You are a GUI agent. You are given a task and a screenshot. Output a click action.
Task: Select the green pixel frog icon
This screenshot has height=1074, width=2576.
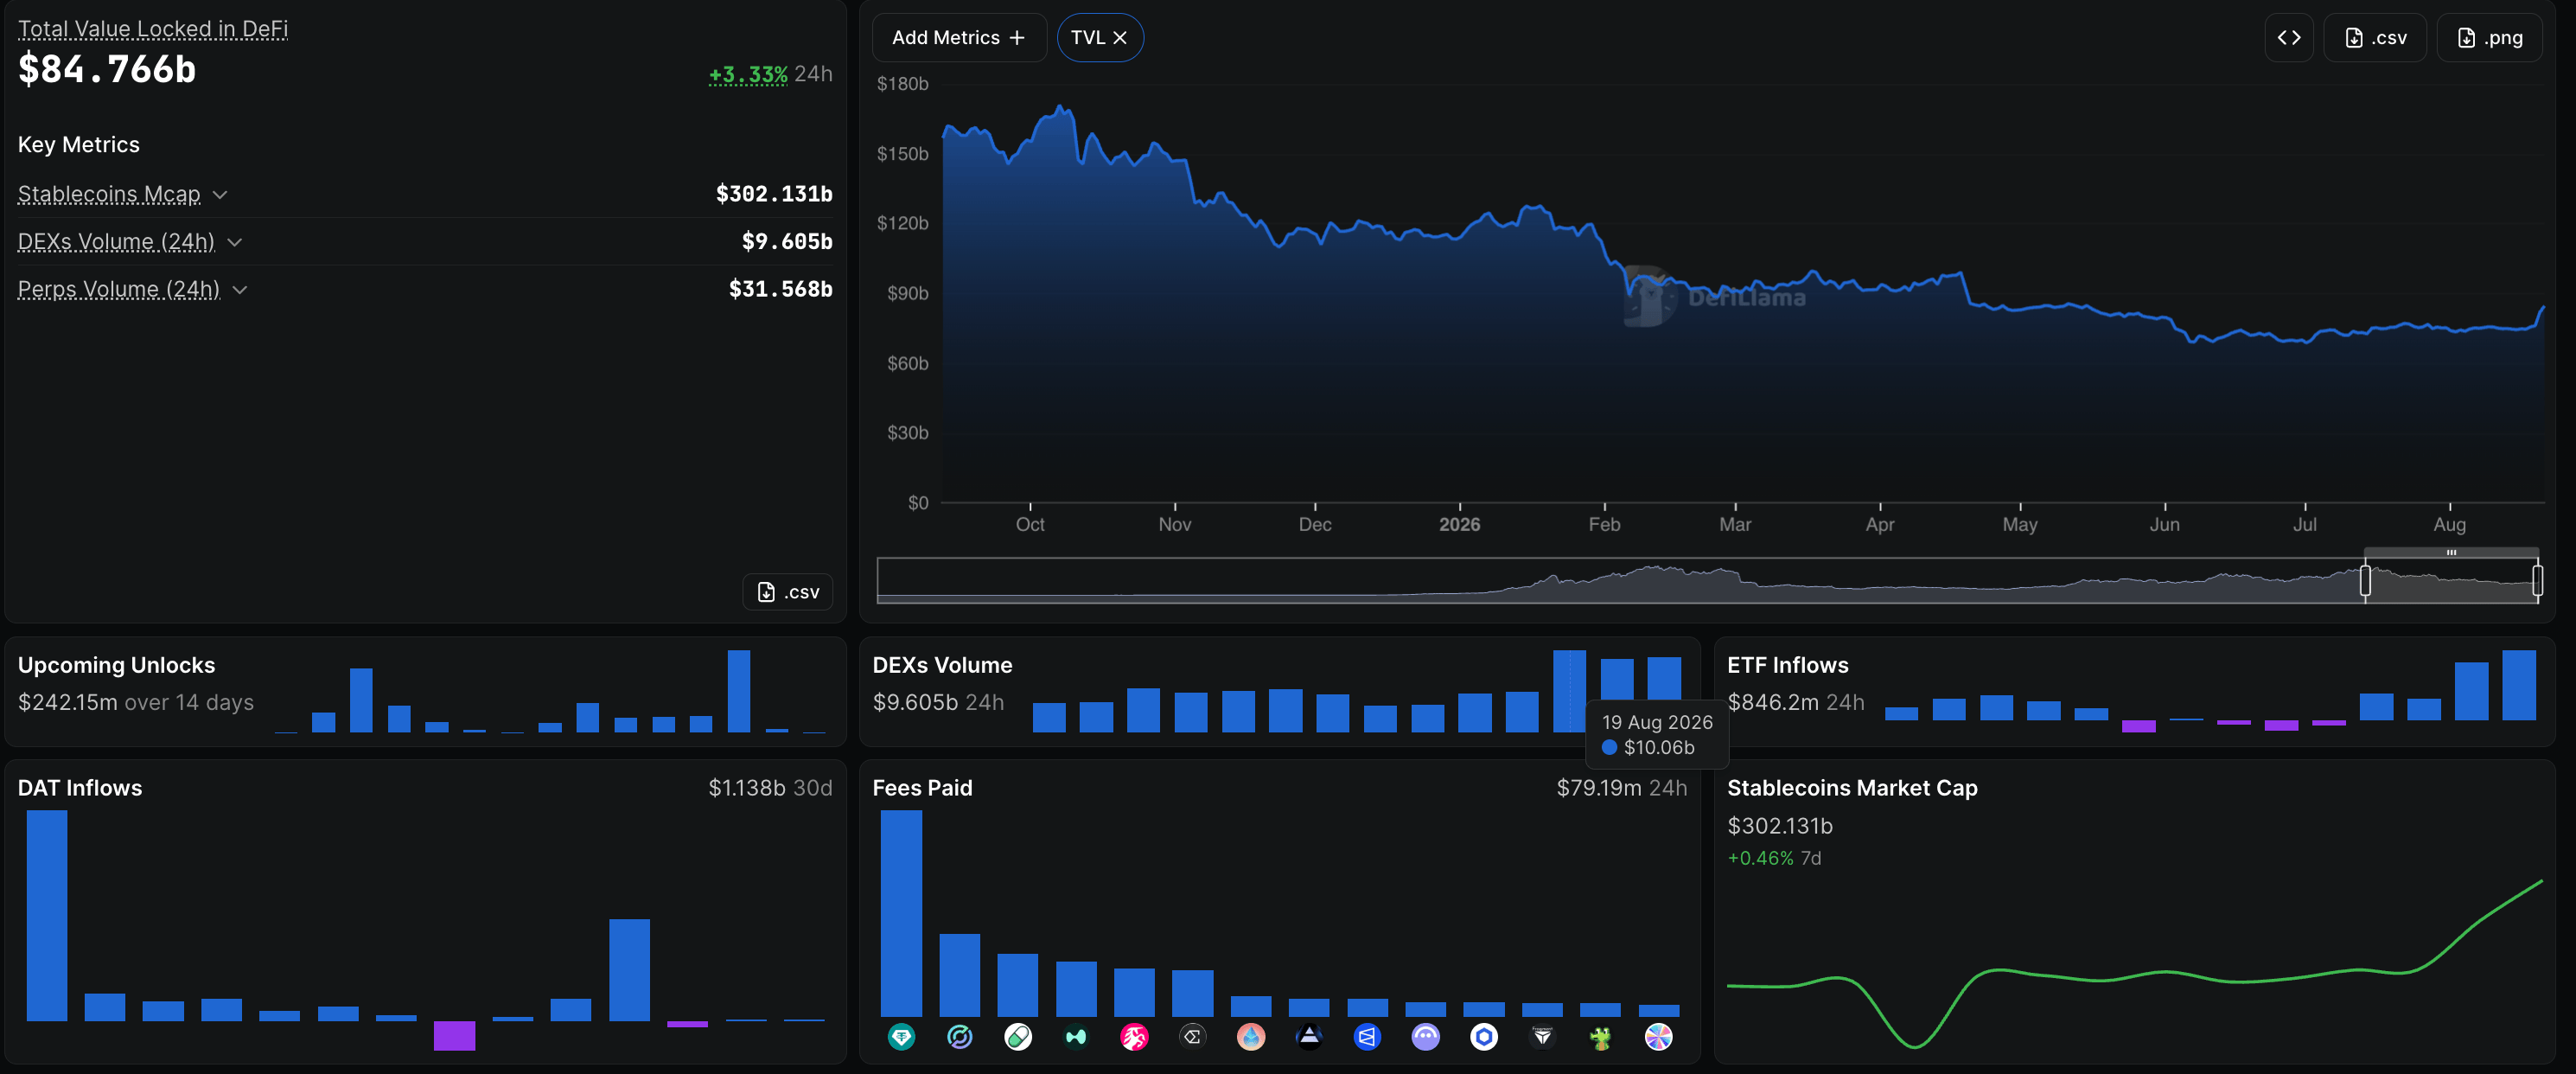(1600, 1037)
